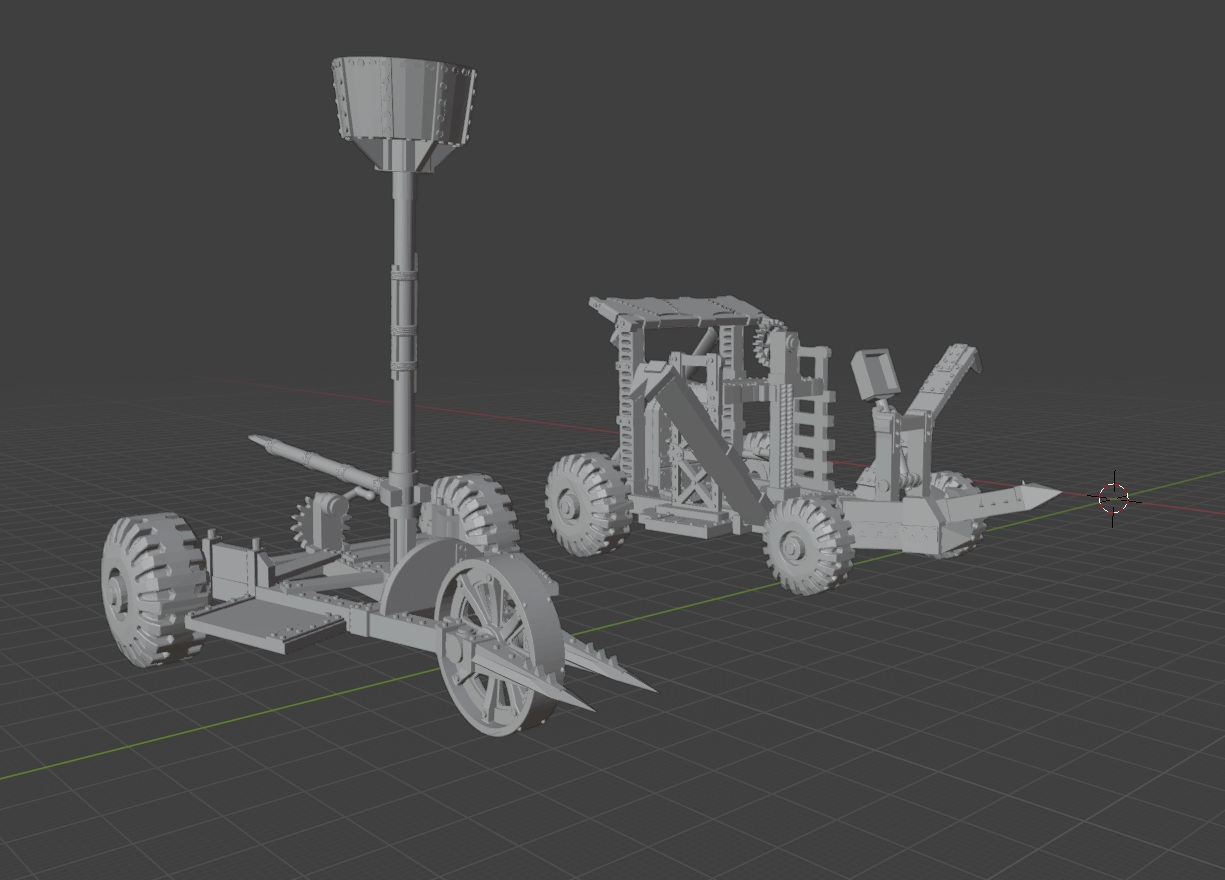Select the small box panel on right vehicle
Viewport: 1225px width, 880px height.
click(874, 374)
